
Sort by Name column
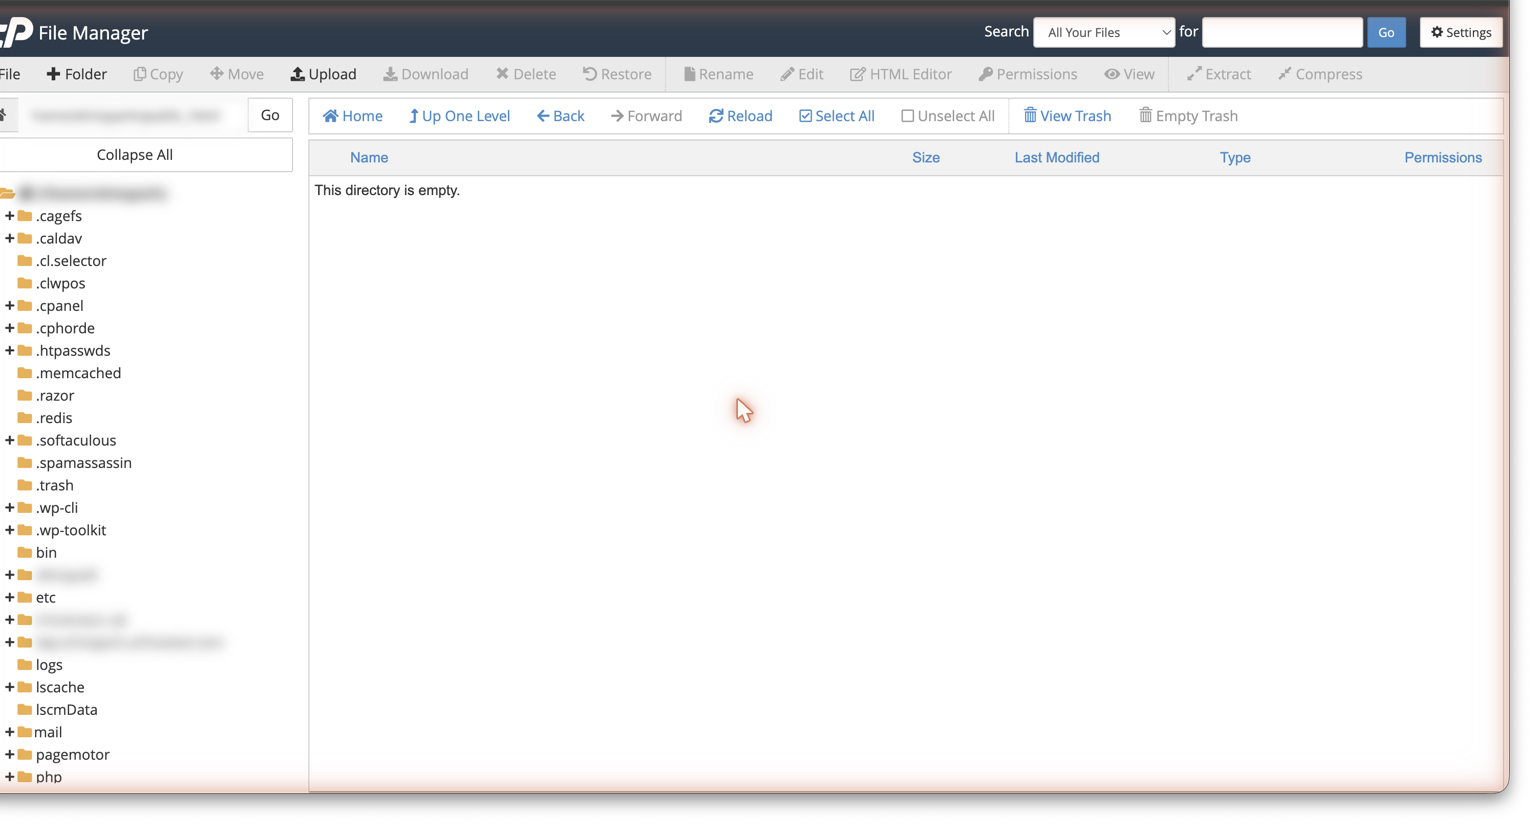point(369,158)
